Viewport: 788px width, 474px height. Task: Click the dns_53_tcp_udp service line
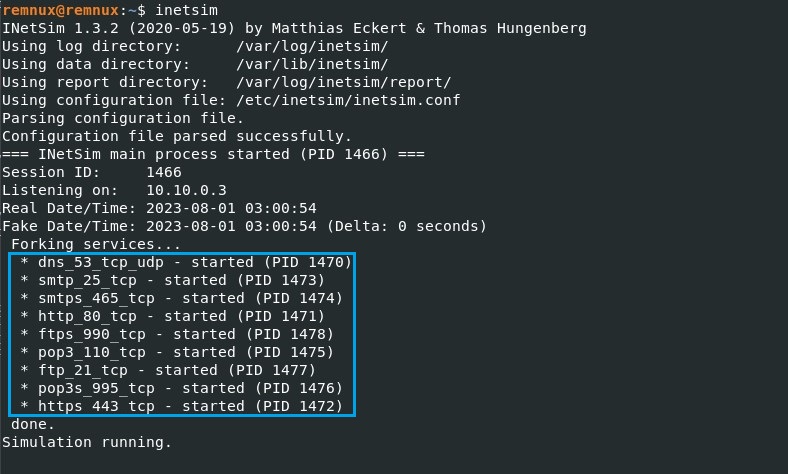(x=186, y=262)
